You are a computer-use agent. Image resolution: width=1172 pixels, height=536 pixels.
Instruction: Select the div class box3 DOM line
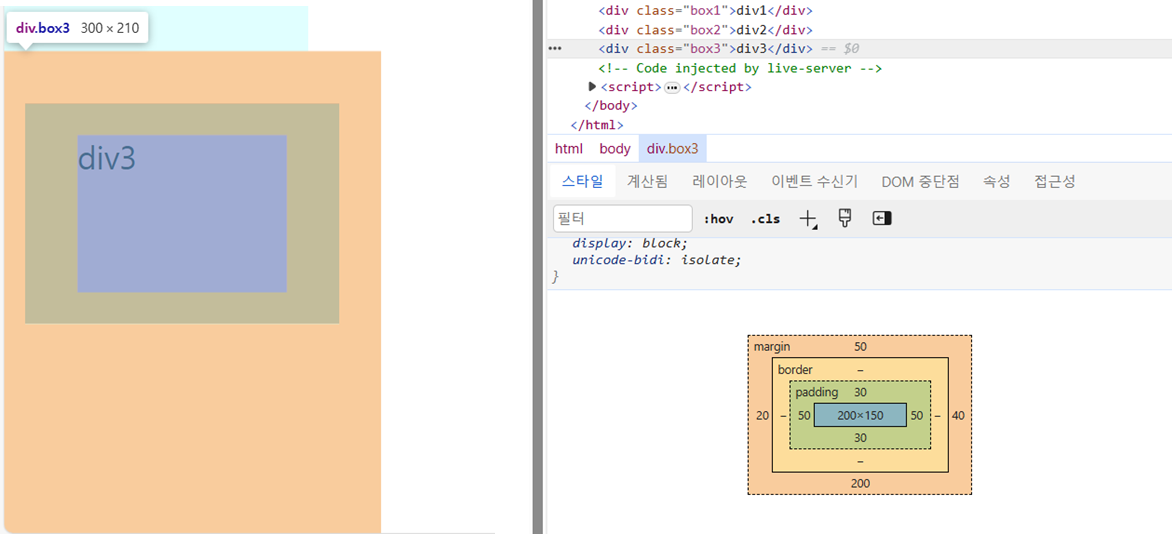click(705, 49)
